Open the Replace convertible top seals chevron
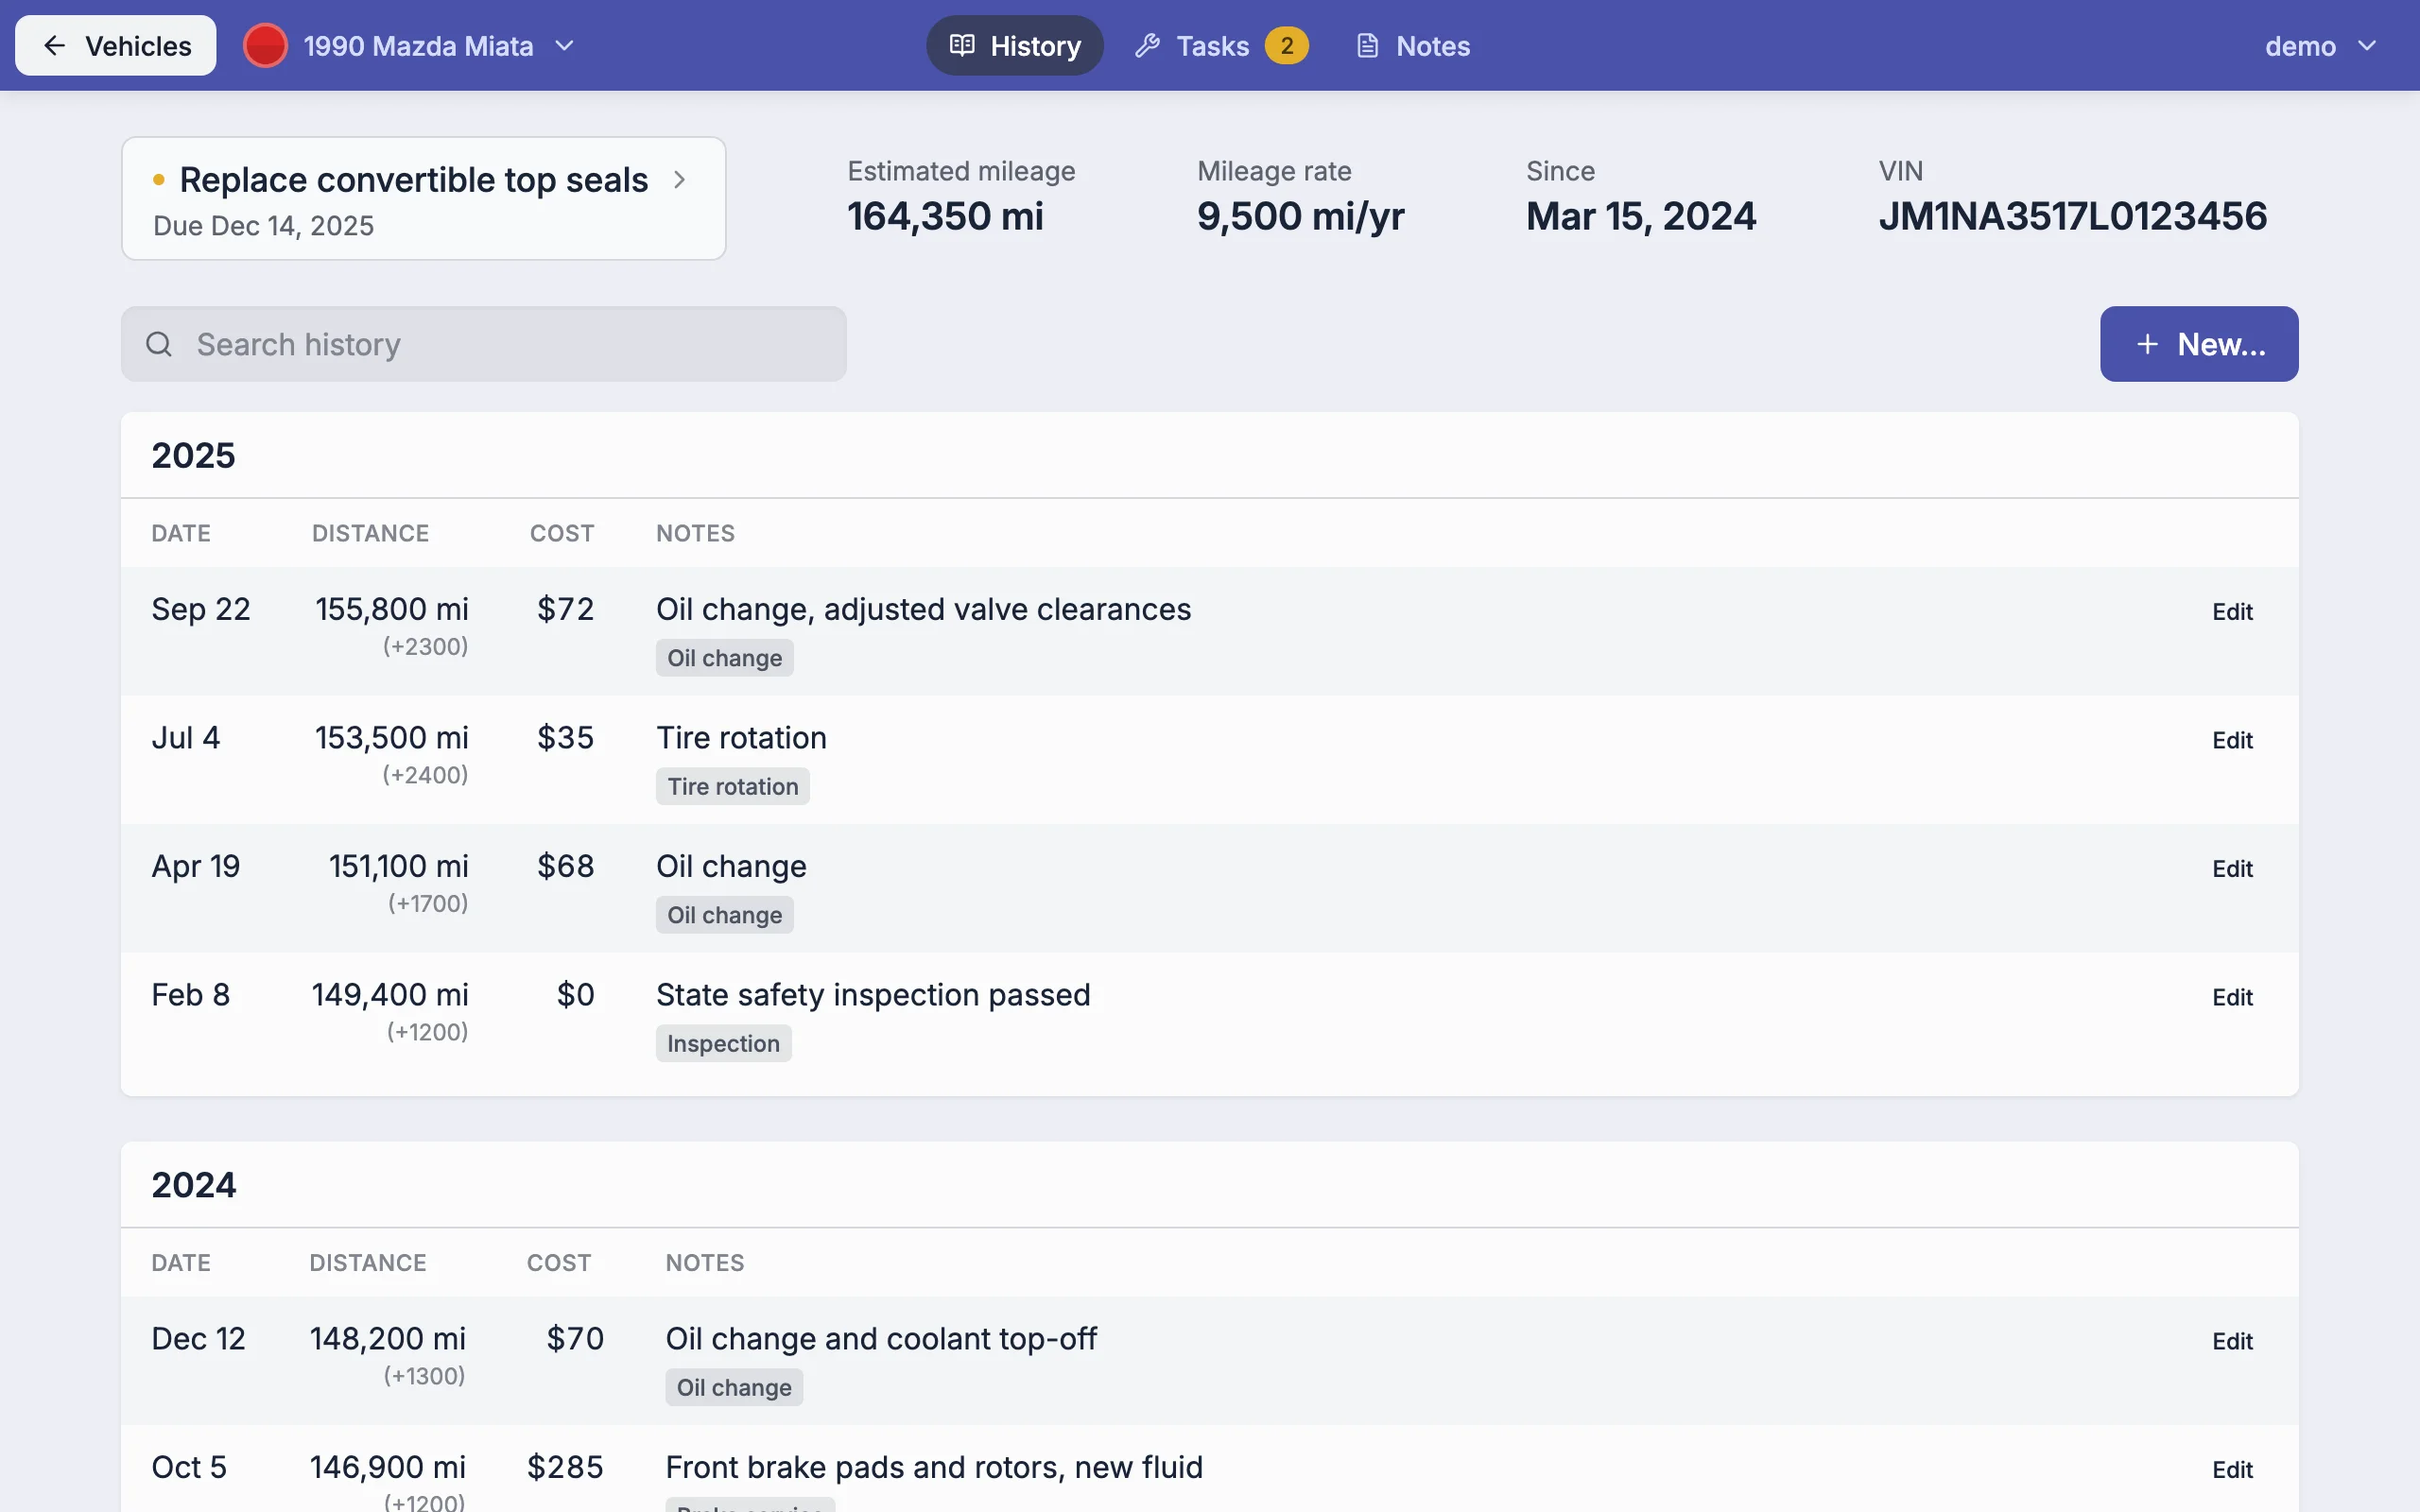The image size is (2420, 1512). (x=680, y=180)
